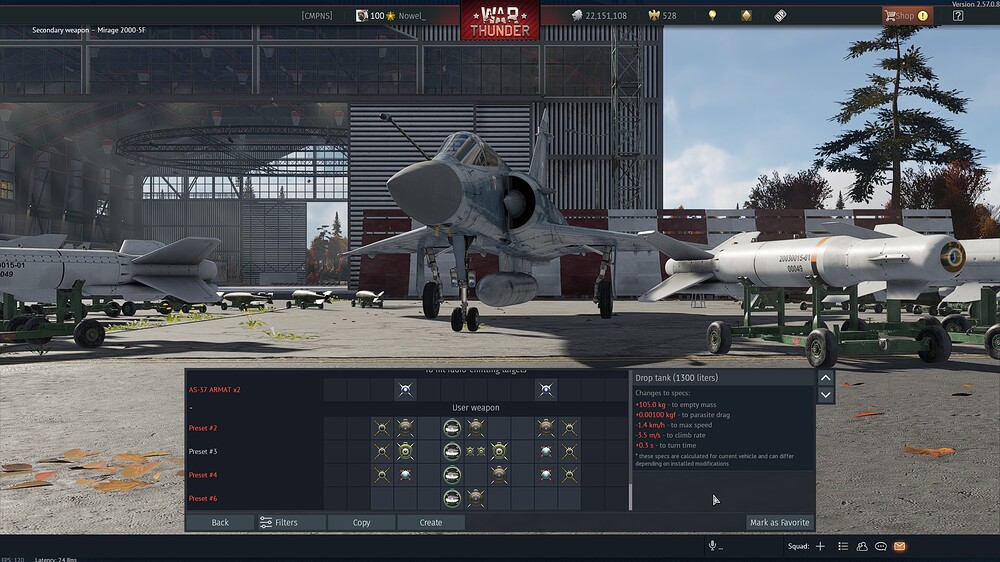Open the help question mark icon
Viewport: 1000px width, 562px height.
958,15
